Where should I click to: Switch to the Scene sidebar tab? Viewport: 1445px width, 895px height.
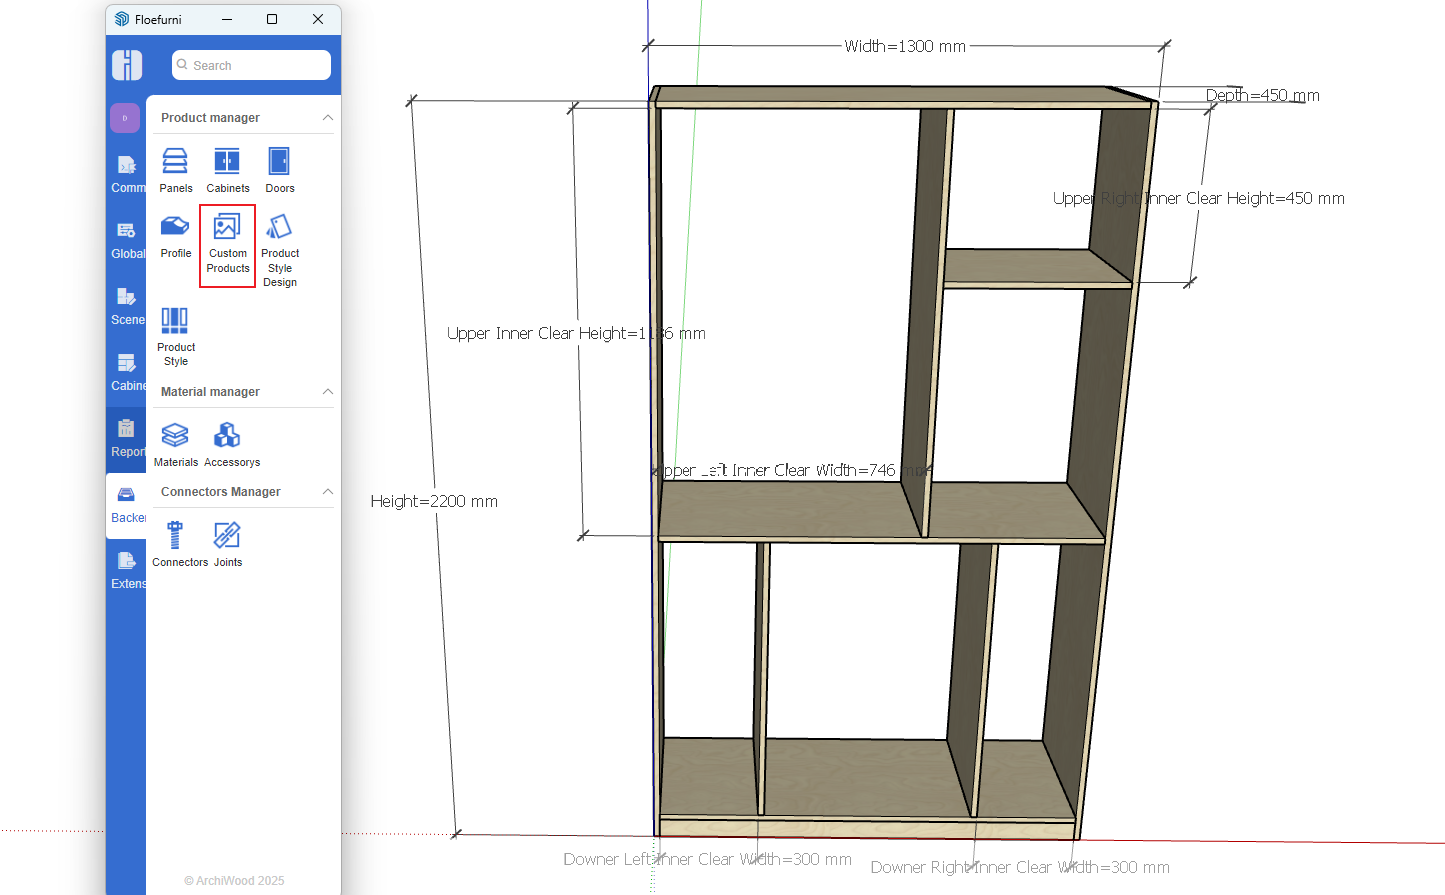click(x=126, y=306)
